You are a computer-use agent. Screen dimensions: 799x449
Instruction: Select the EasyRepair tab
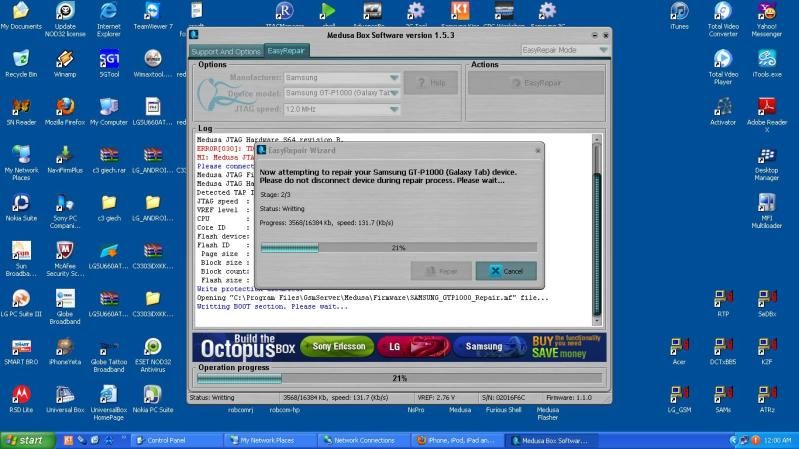286,50
